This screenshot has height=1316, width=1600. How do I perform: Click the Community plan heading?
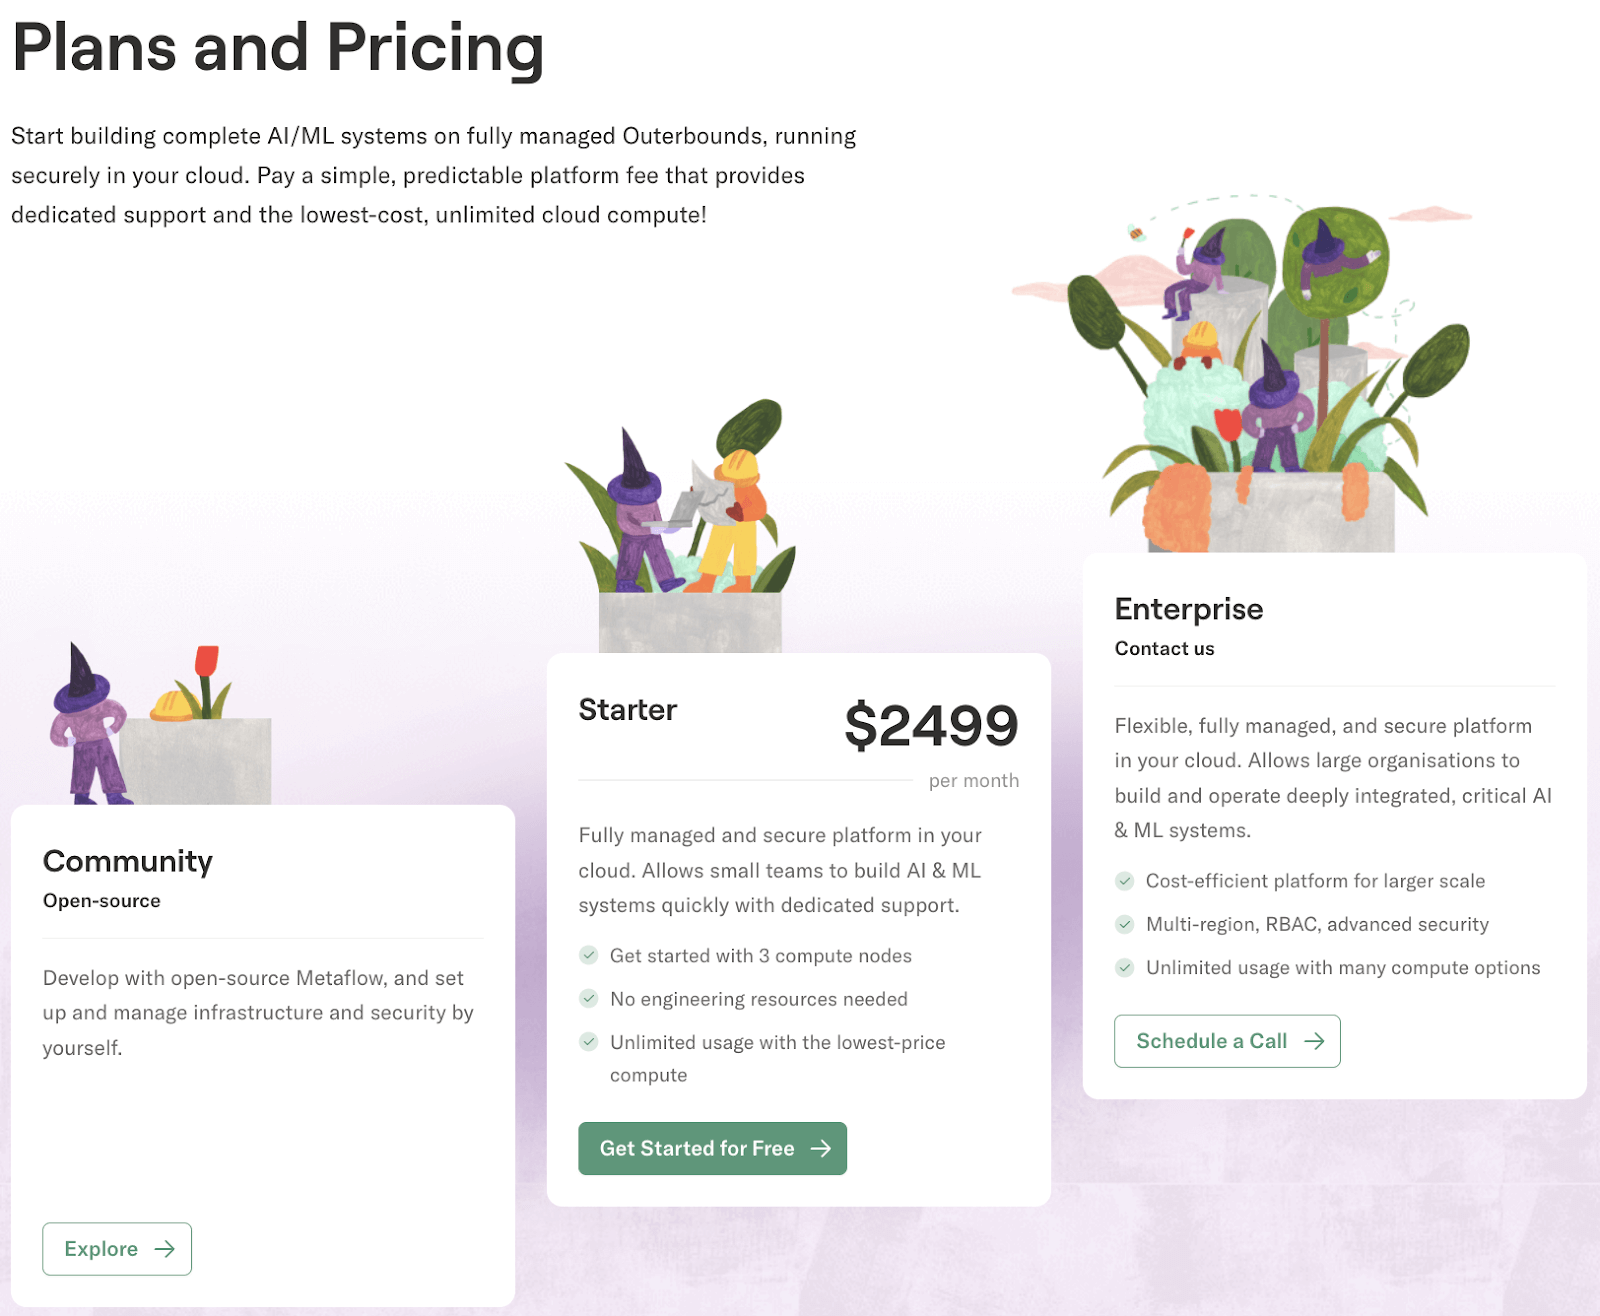tap(128, 861)
